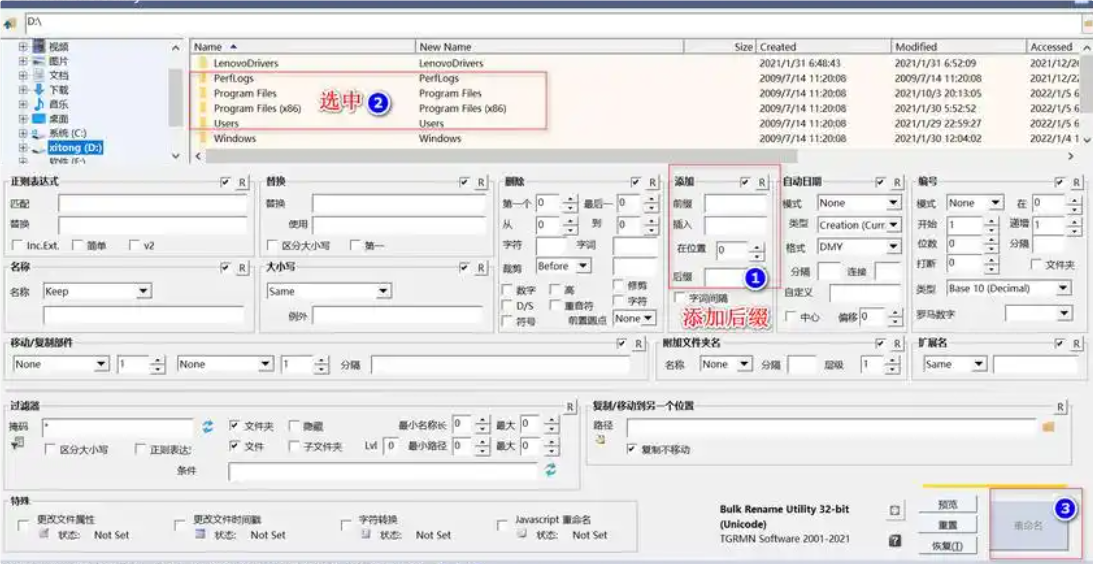Click the square icon beside the 预览 button
Image resolution: width=1093 pixels, height=564 pixels.
(x=896, y=510)
